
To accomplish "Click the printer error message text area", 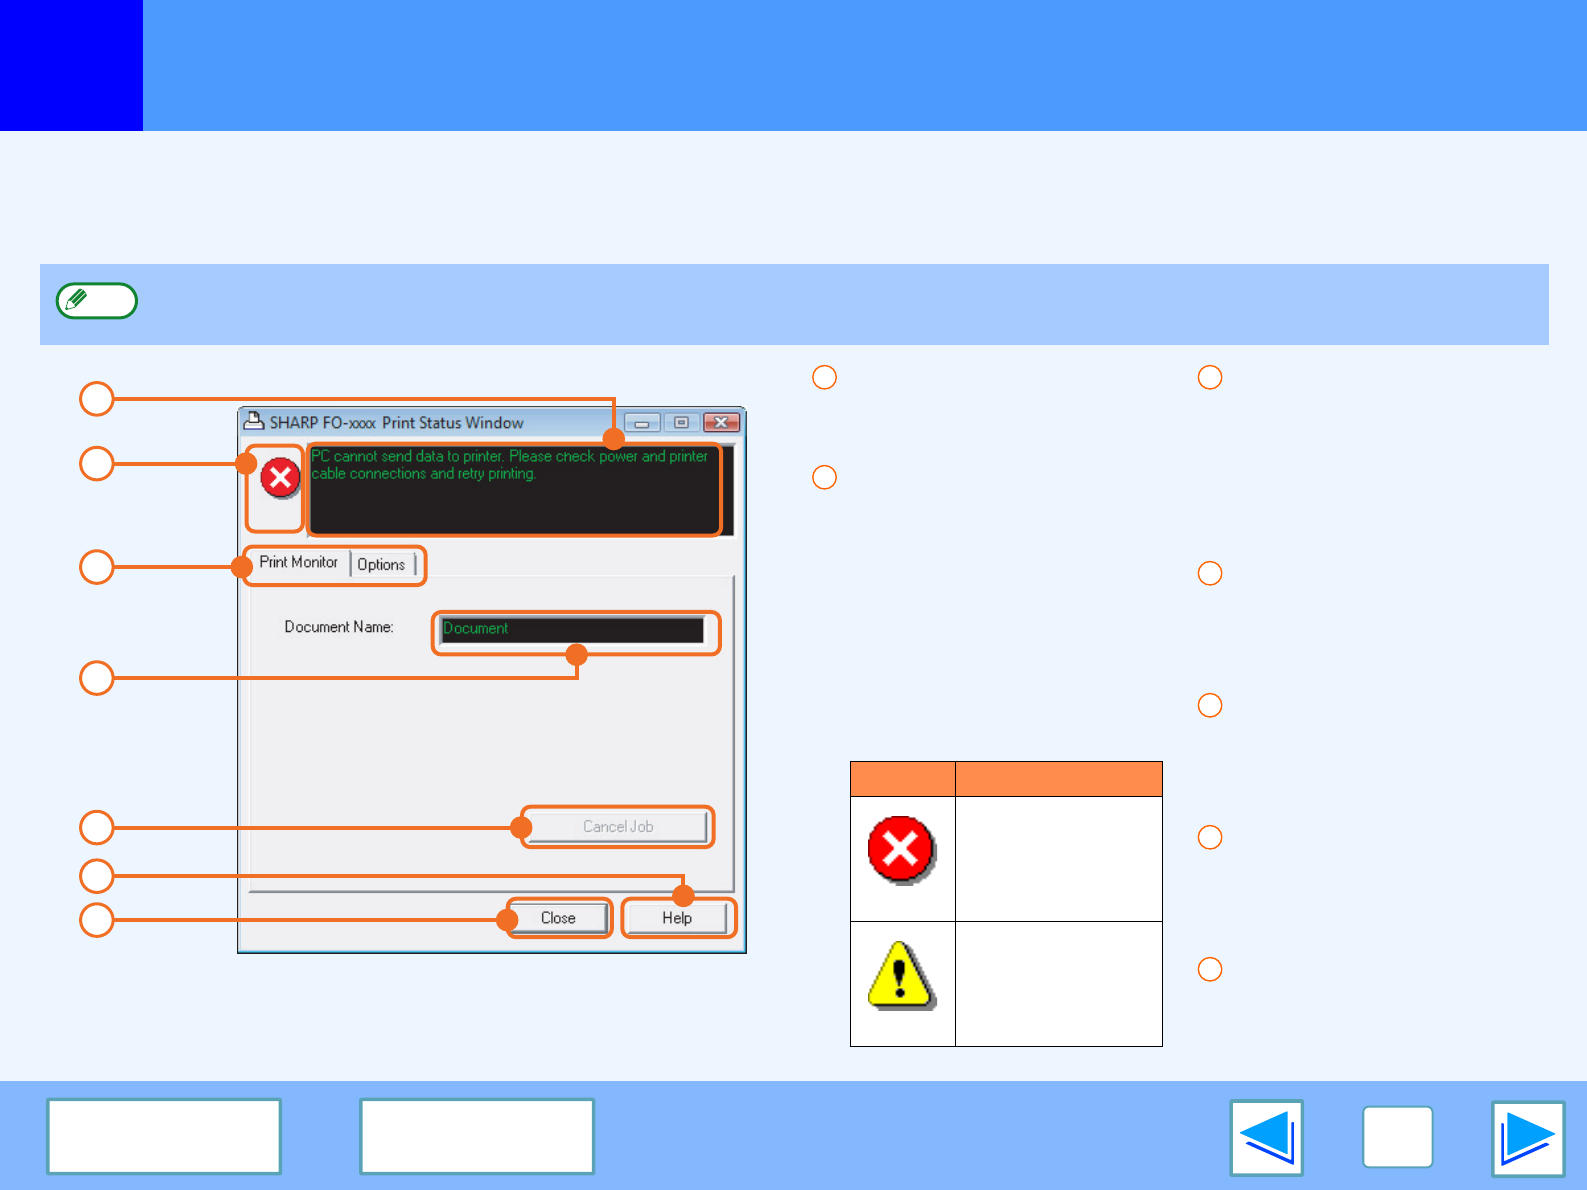I will [514, 490].
